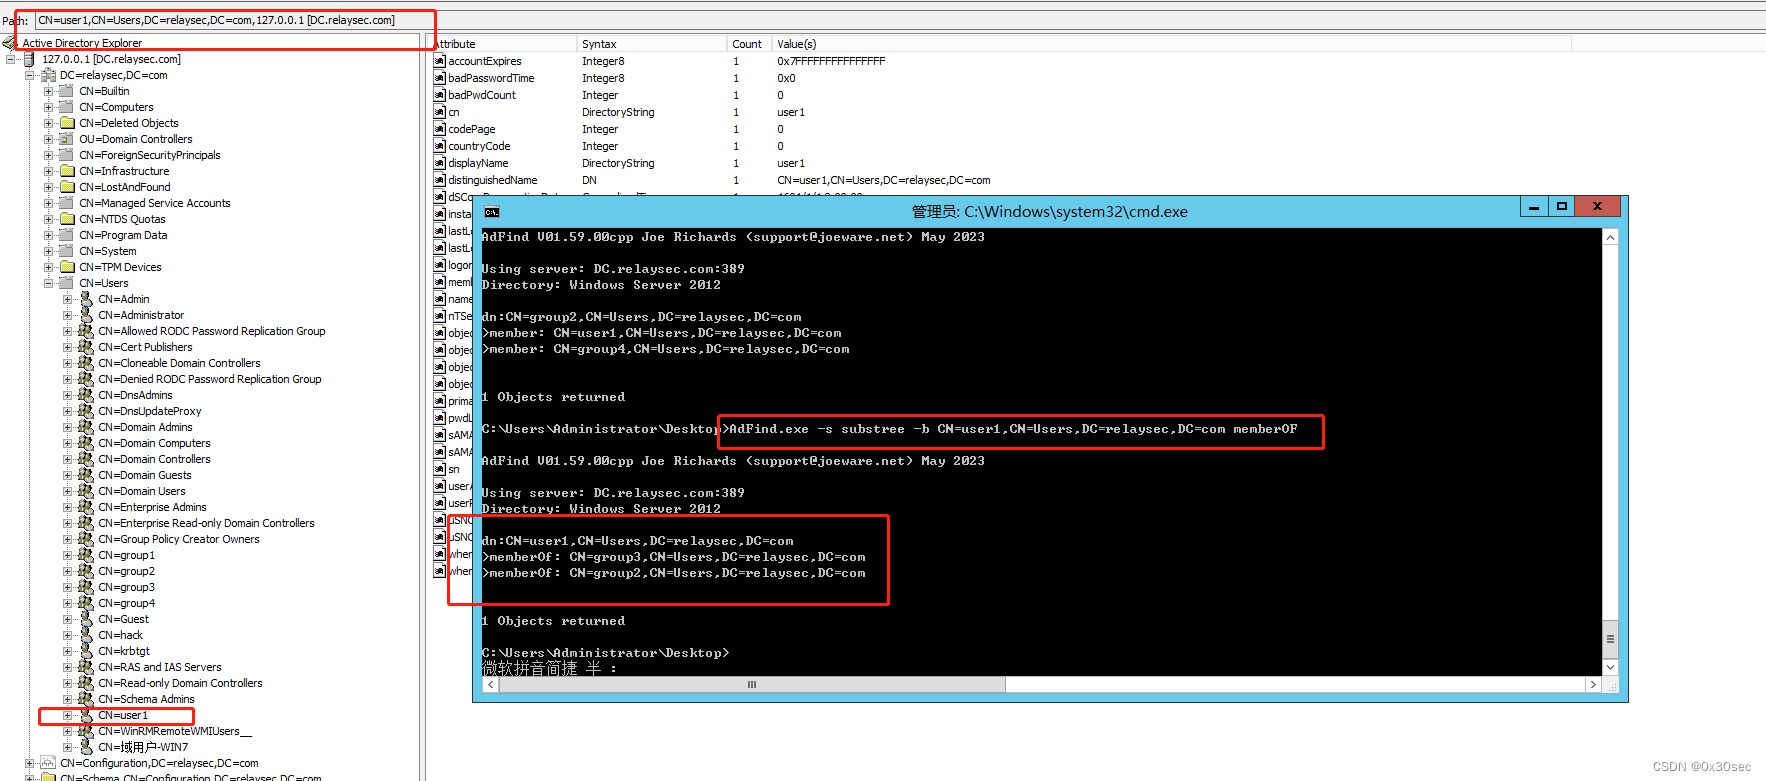This screenshot has width=1766, height=781.
Task: Select CN=group4 in tree
Action: (127, 603)
